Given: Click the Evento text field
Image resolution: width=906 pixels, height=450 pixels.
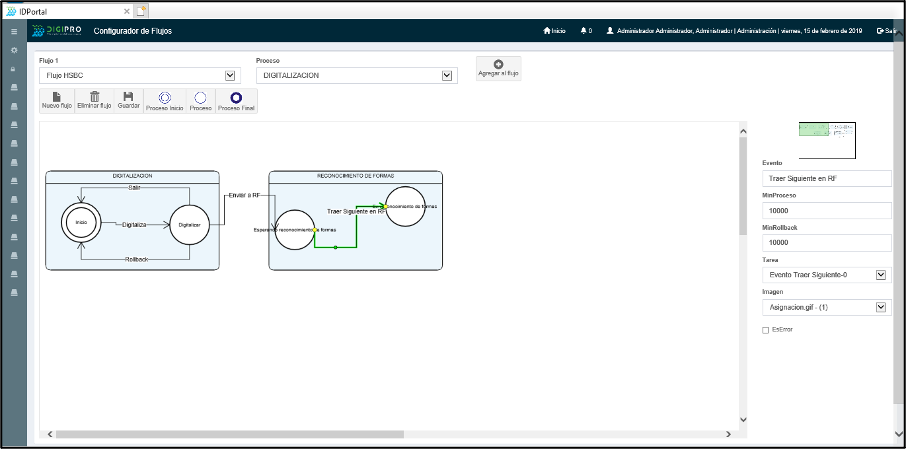Looking at the screenshot, I should (x=826, y=177).
